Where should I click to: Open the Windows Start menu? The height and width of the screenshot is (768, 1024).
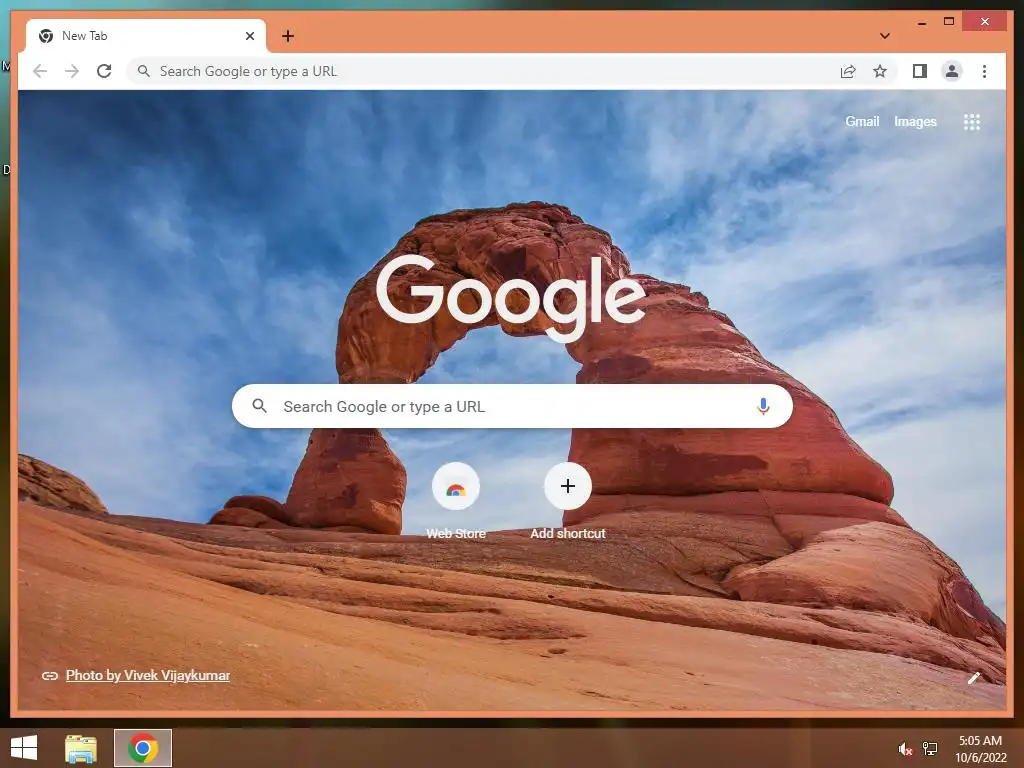pyautogui.click(x=24, y=748)
